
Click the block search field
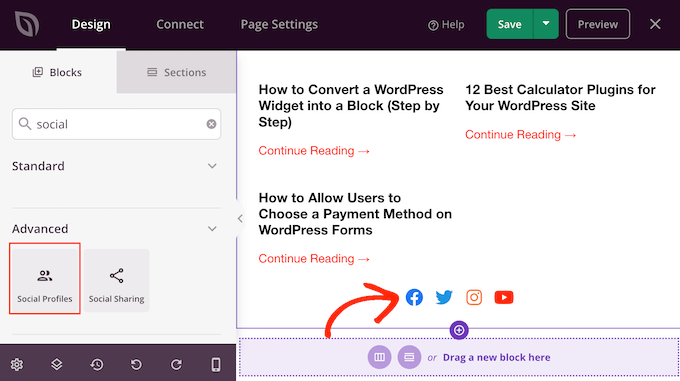pyautogui.click(x=116, y=124)
